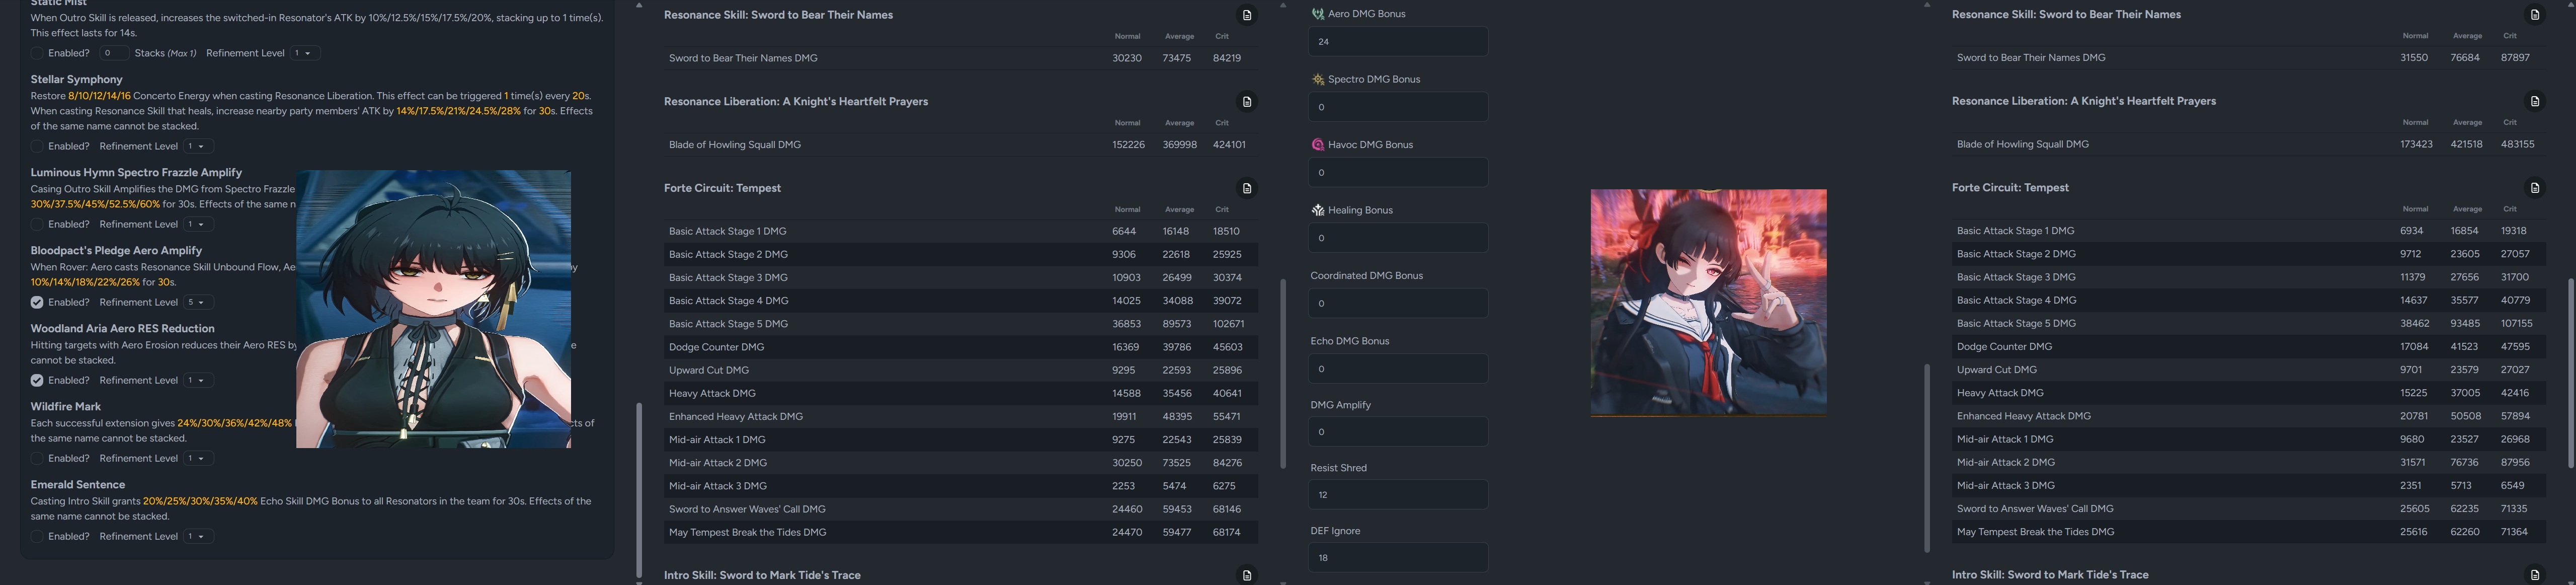
Task: Click document icon by right Forte Circuit: Tempest
Action: (2534, 188)
